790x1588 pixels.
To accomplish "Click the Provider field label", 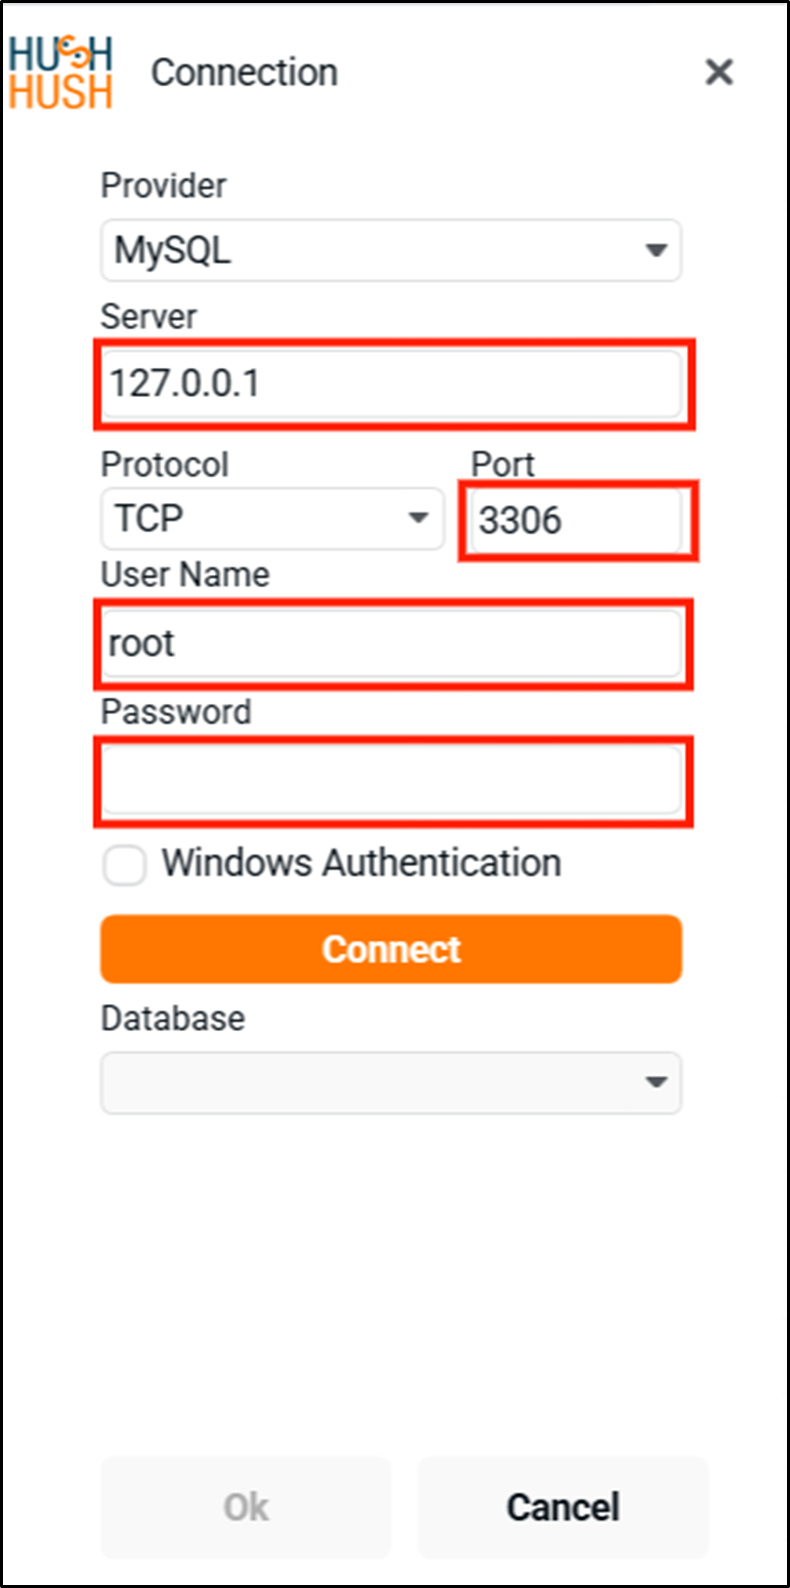I will pyautogui.click(x=163, y=186).
